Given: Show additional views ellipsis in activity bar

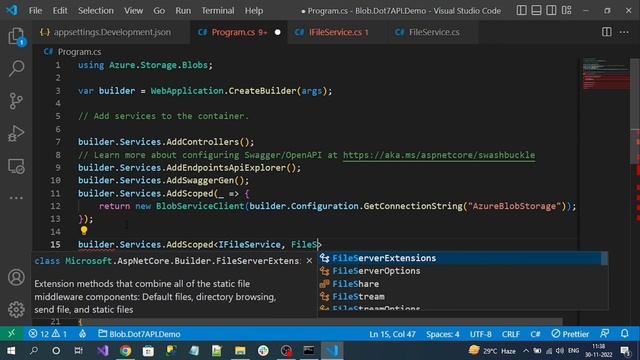Looking at the screenshot, I should pos(16,198).
